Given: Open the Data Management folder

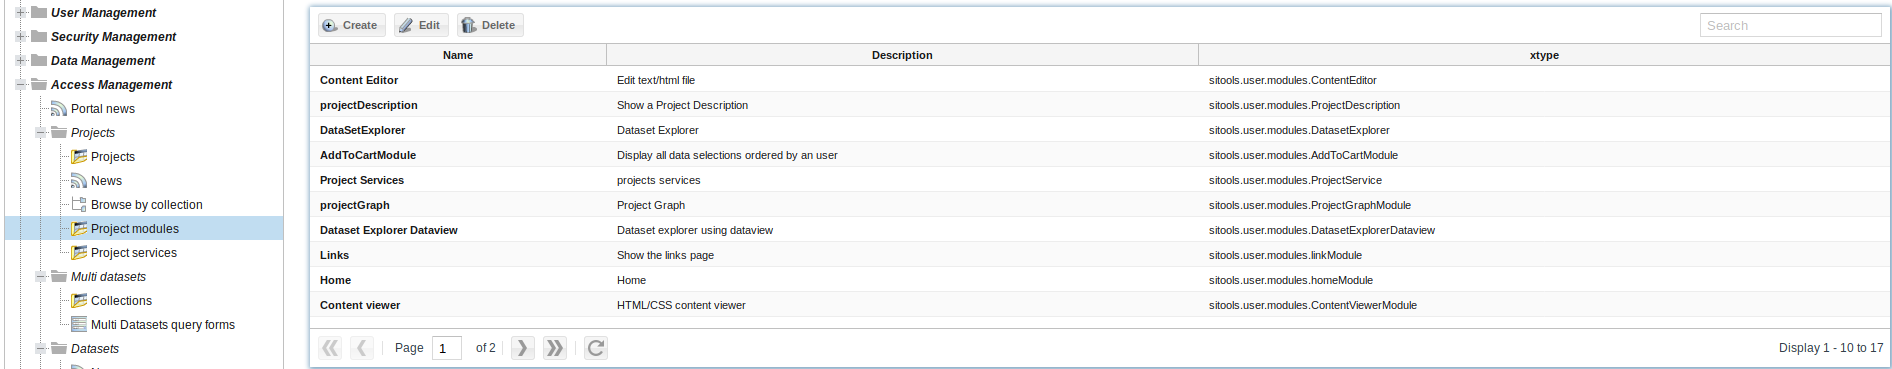Looking at the screenshot, I should point(103,61).
